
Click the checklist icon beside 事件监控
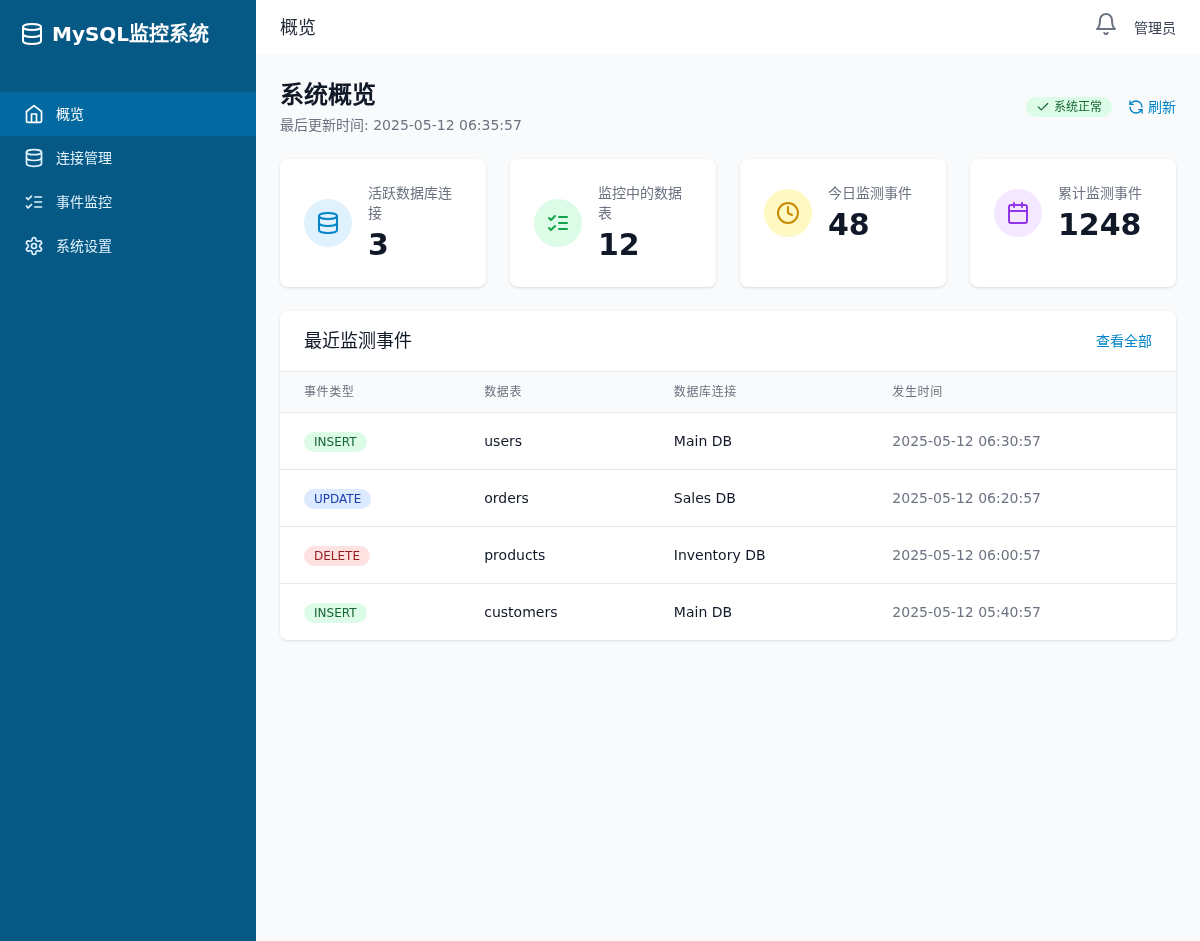click(x=34, y=202)
